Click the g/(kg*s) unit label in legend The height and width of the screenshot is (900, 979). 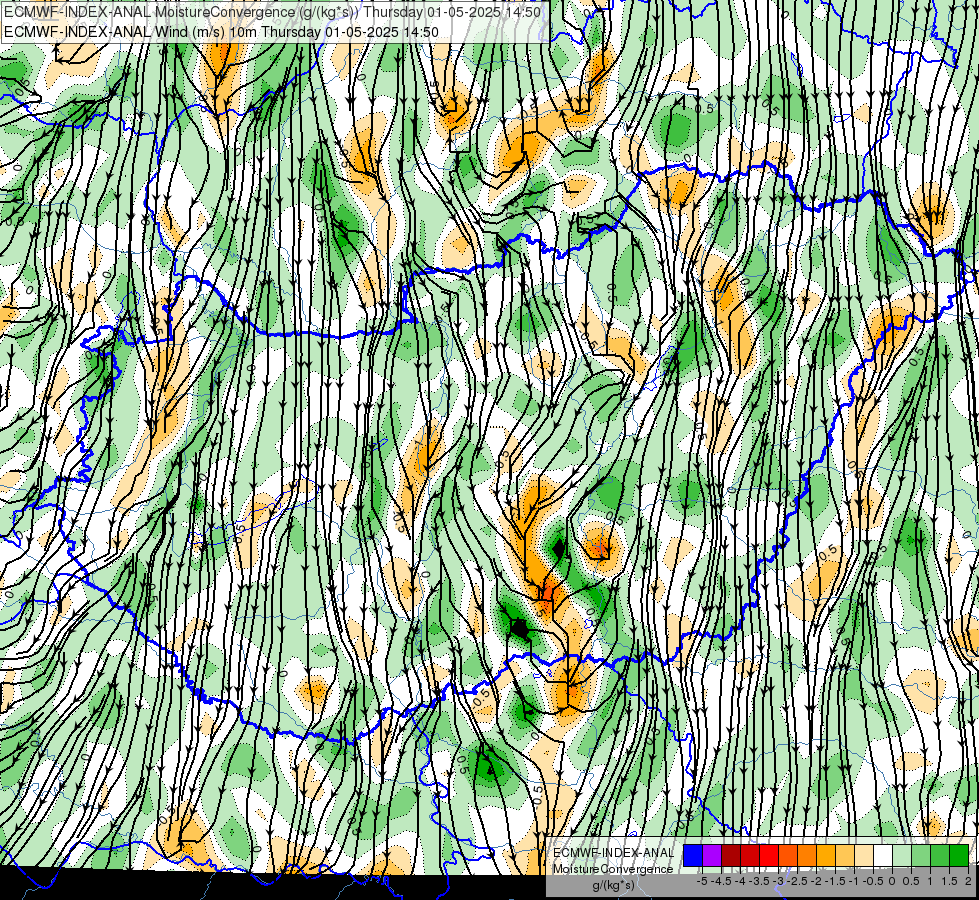pyautogui.click(x=614, y=885)
